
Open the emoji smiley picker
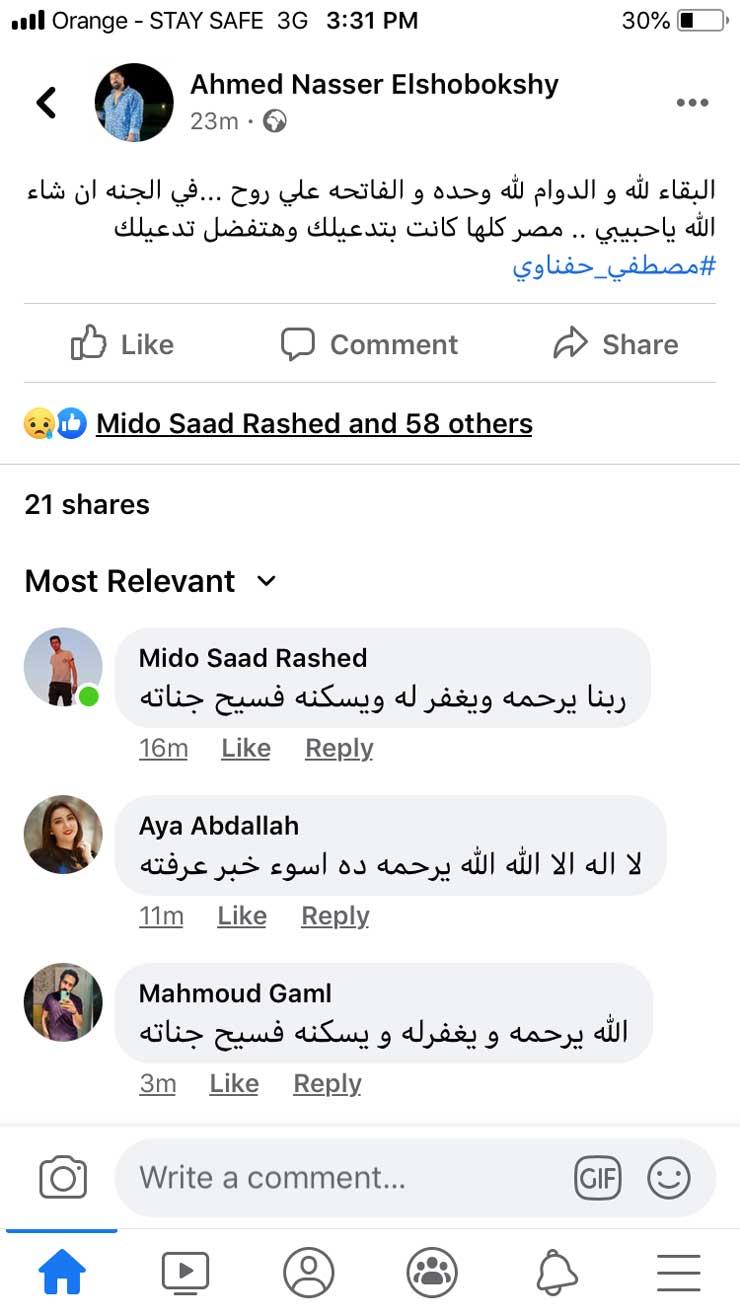(669, 1178)
